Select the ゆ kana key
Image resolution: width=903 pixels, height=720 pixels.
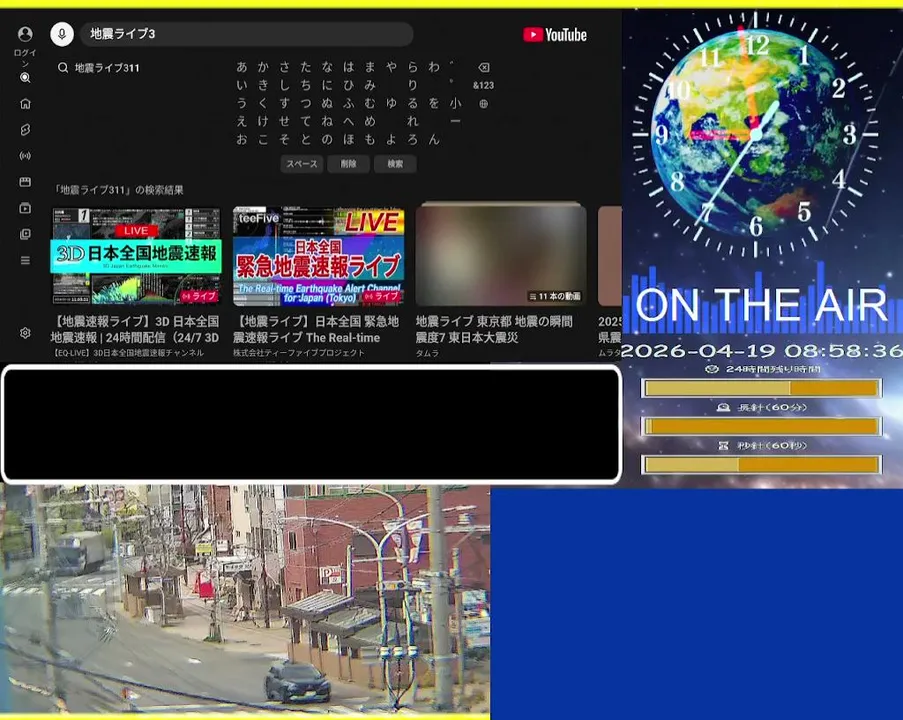(391, 103)
